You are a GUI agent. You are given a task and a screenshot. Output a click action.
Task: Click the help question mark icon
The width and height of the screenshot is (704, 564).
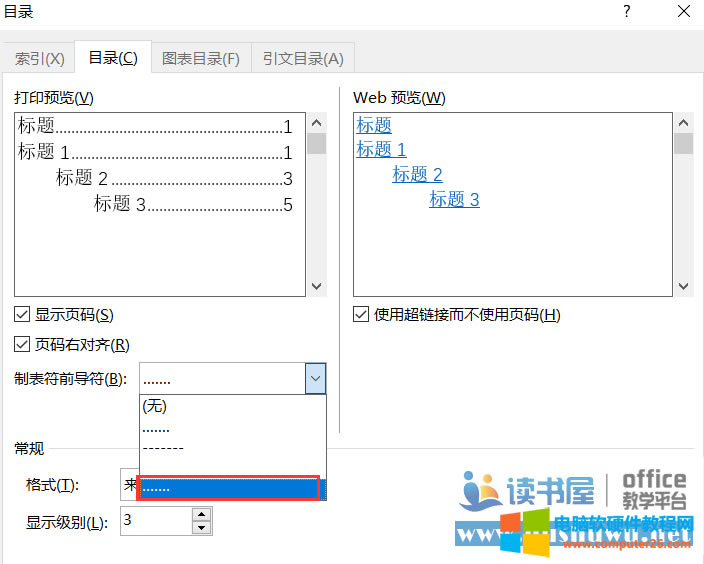[x=627, y=11]
